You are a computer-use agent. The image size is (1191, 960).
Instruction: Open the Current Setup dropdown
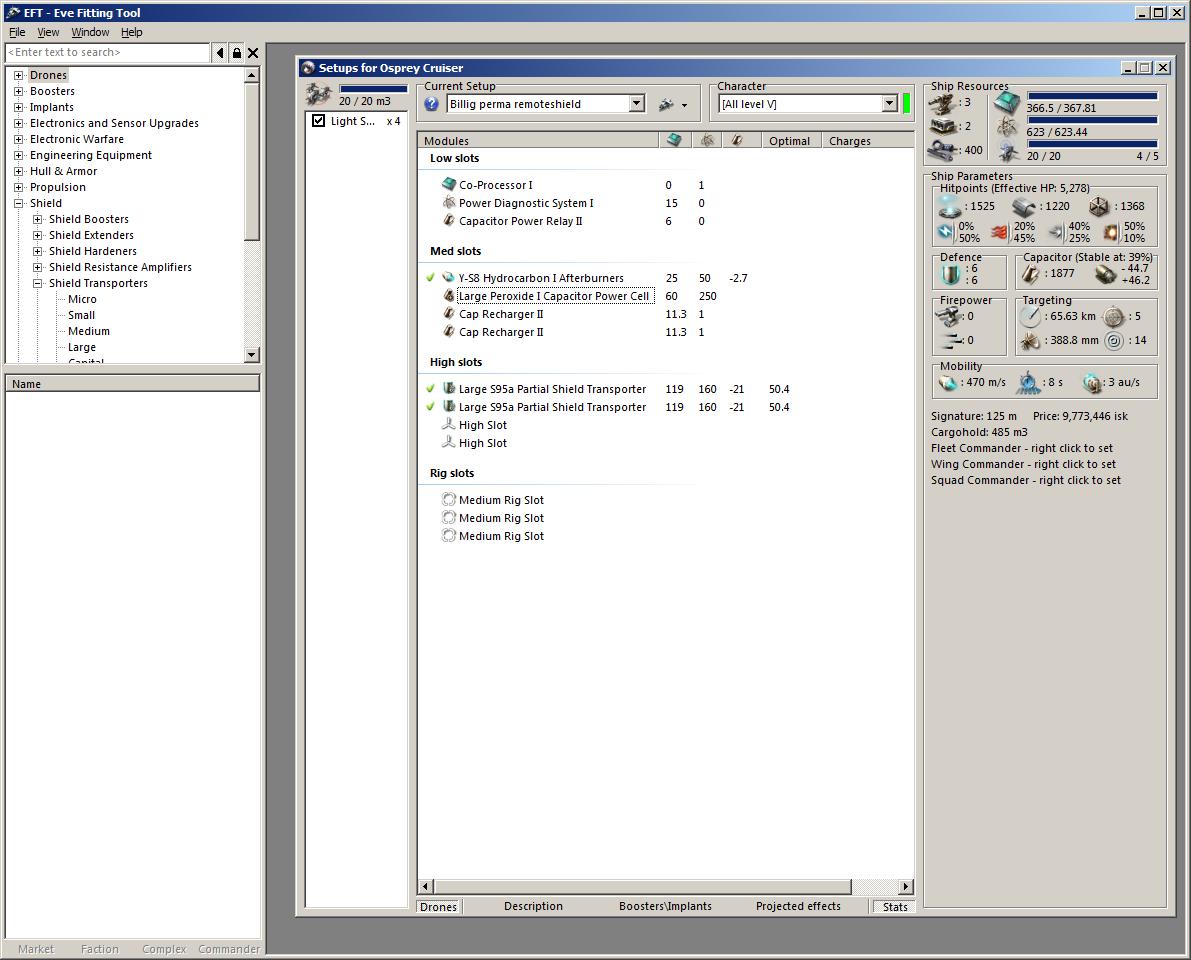tap(637, 104)
